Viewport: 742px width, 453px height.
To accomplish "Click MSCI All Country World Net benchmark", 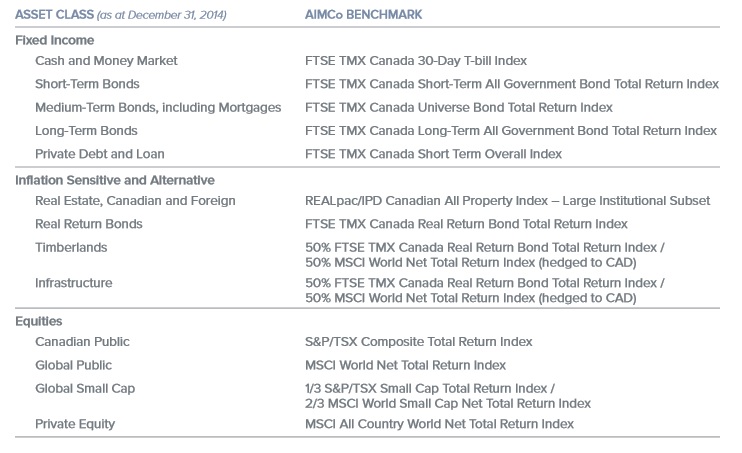I will coord(440,424).
